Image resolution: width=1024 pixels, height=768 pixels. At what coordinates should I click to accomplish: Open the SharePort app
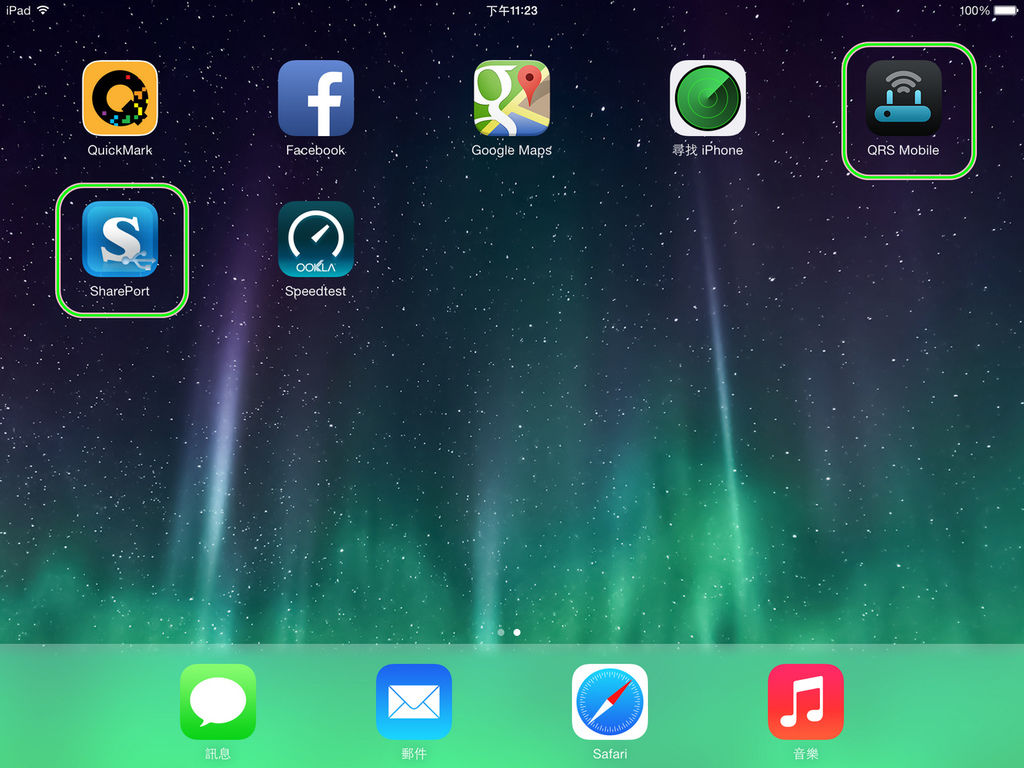(120, 239)
